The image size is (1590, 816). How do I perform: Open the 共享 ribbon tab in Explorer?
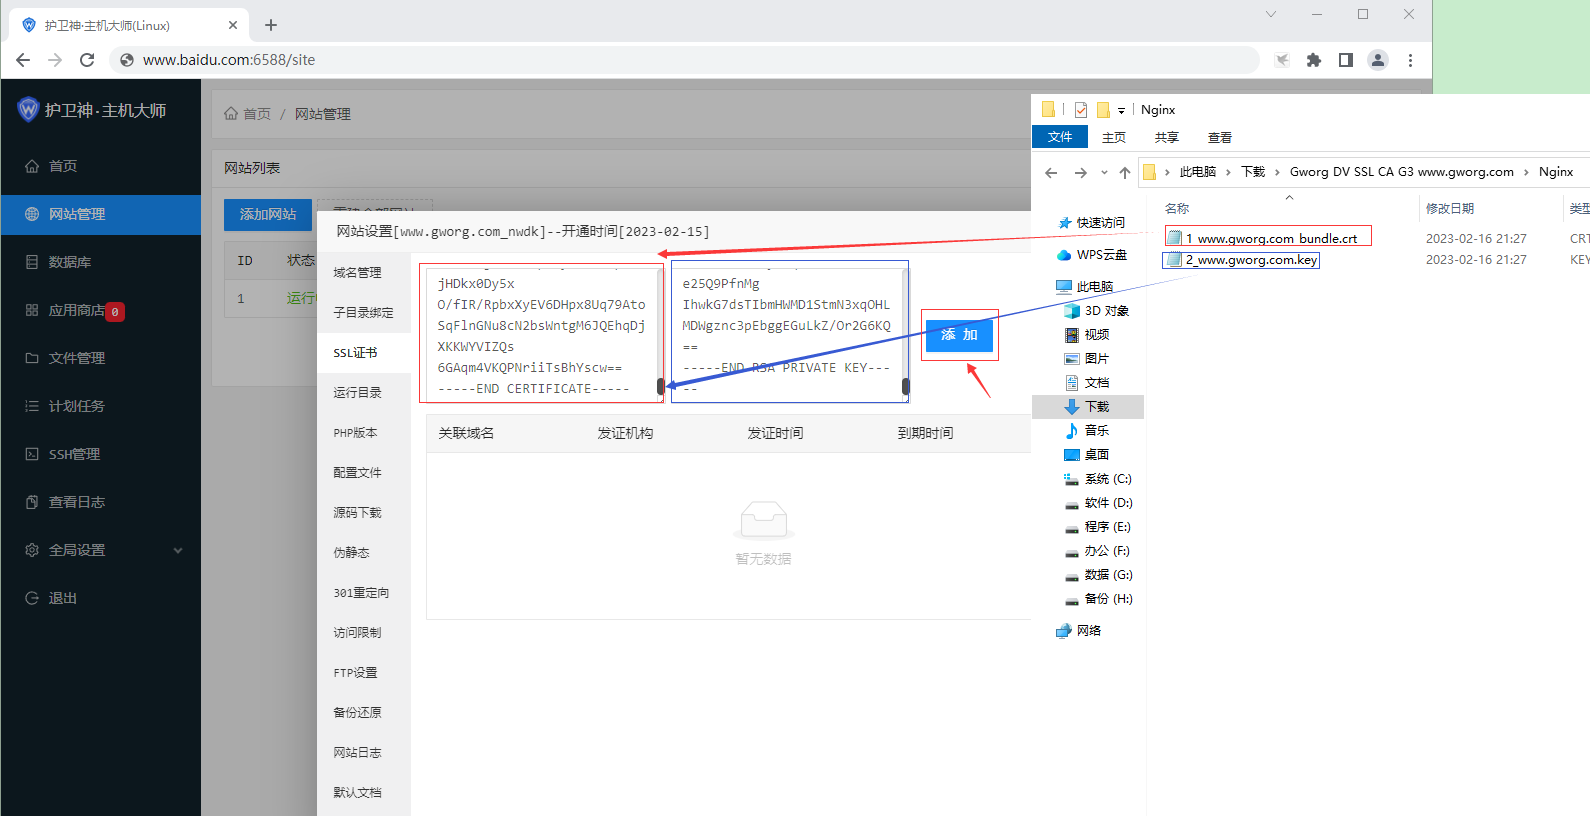[1167, 137]
